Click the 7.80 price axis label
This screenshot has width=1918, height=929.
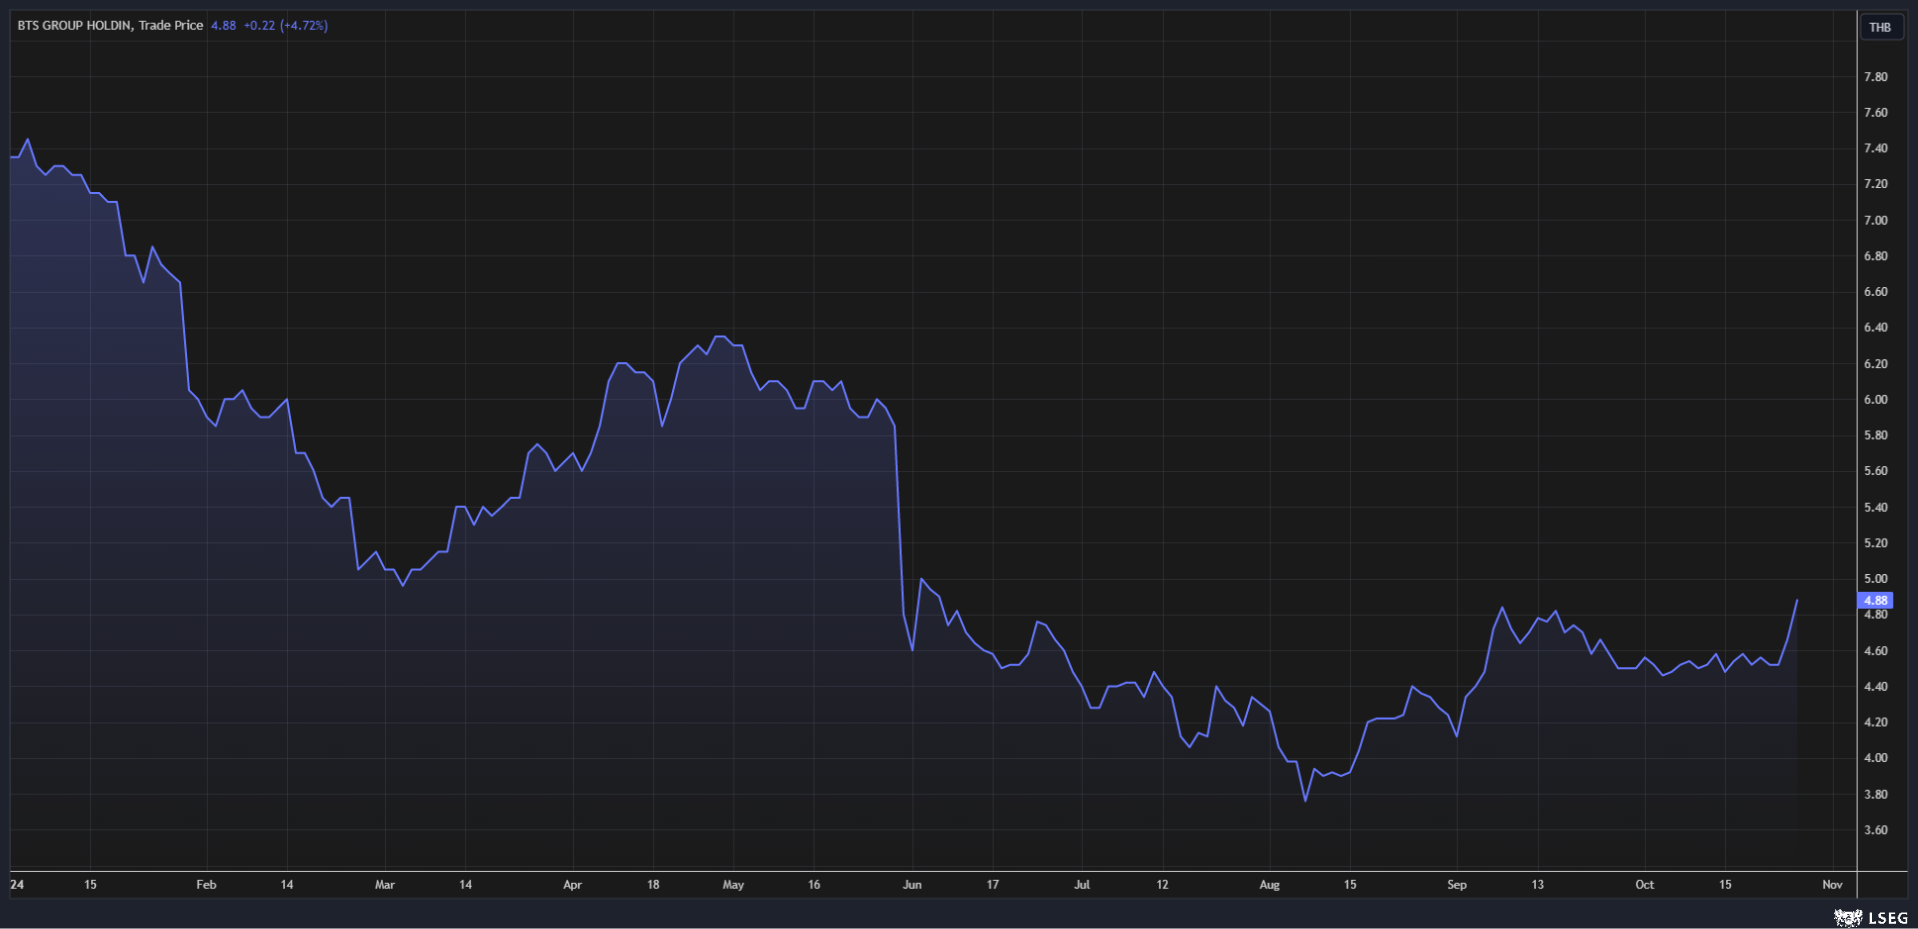1875,77
